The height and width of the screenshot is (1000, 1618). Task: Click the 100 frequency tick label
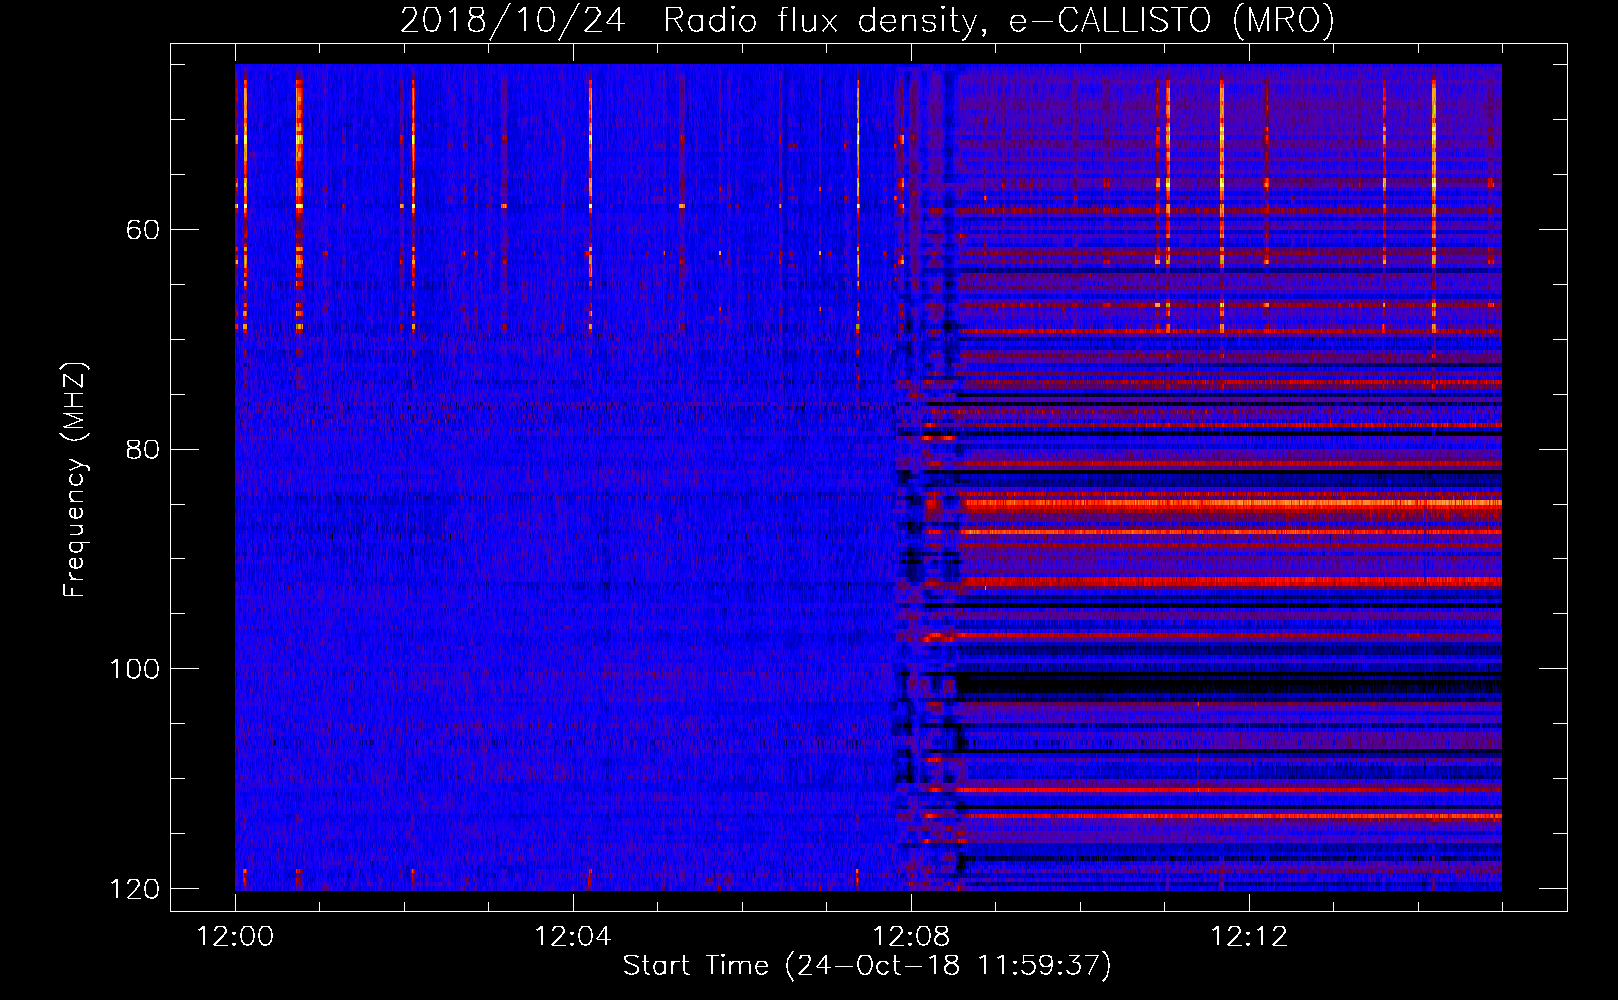(x=133, y=668)
